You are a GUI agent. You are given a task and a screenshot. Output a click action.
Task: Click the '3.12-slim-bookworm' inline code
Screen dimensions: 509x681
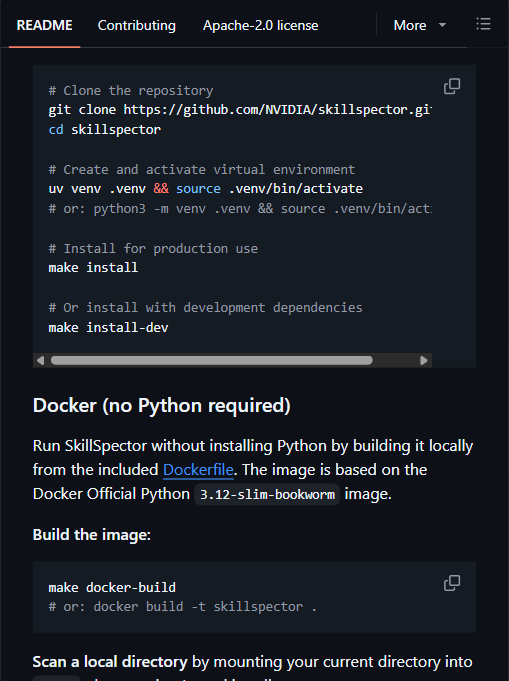[267, 494]
